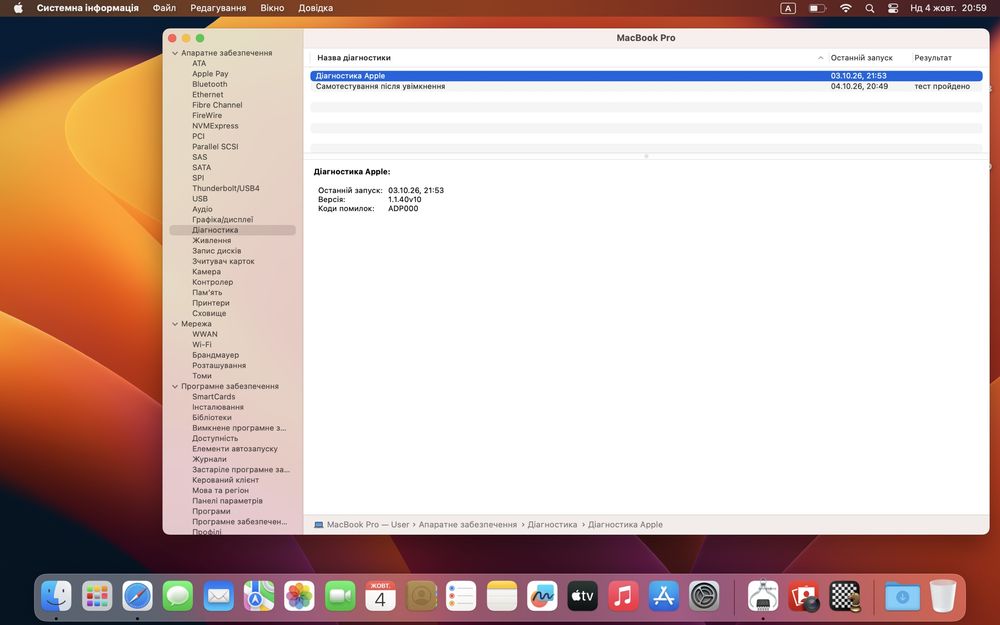Open Photo Booth in the Dock

[x=804, y=596]
